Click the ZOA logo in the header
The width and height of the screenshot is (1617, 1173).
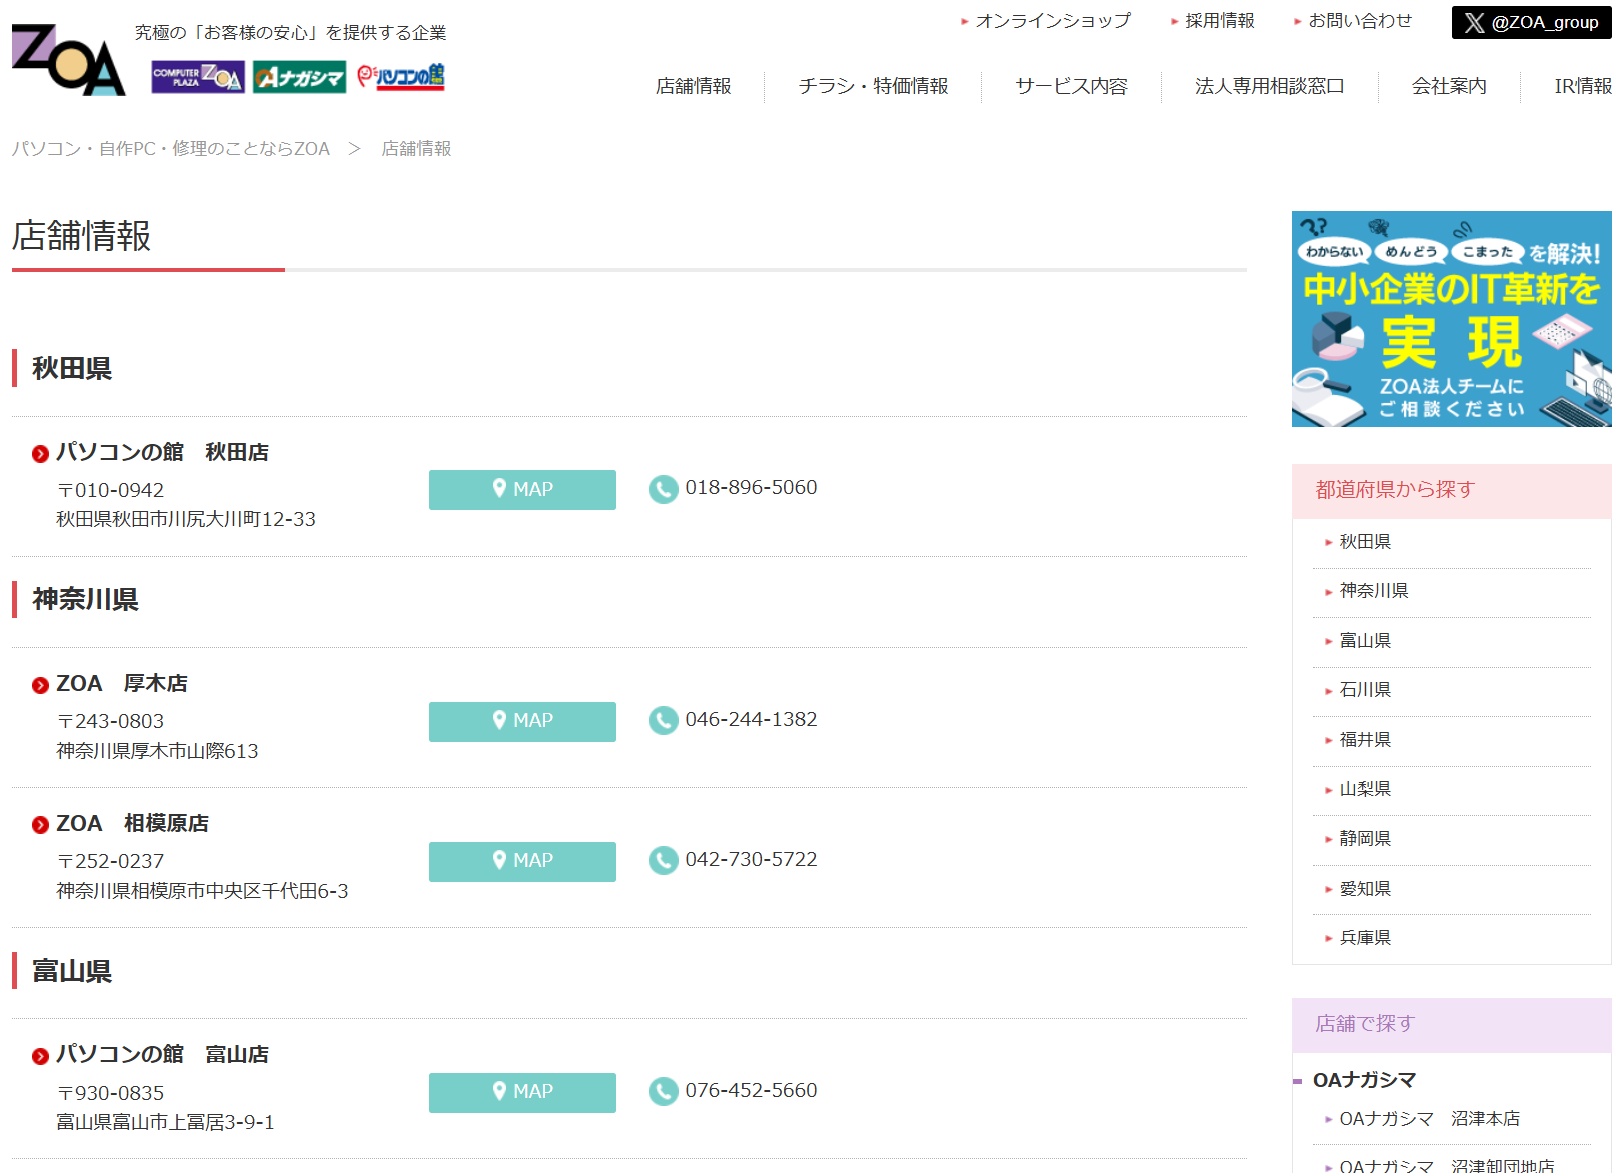(68, 59)
